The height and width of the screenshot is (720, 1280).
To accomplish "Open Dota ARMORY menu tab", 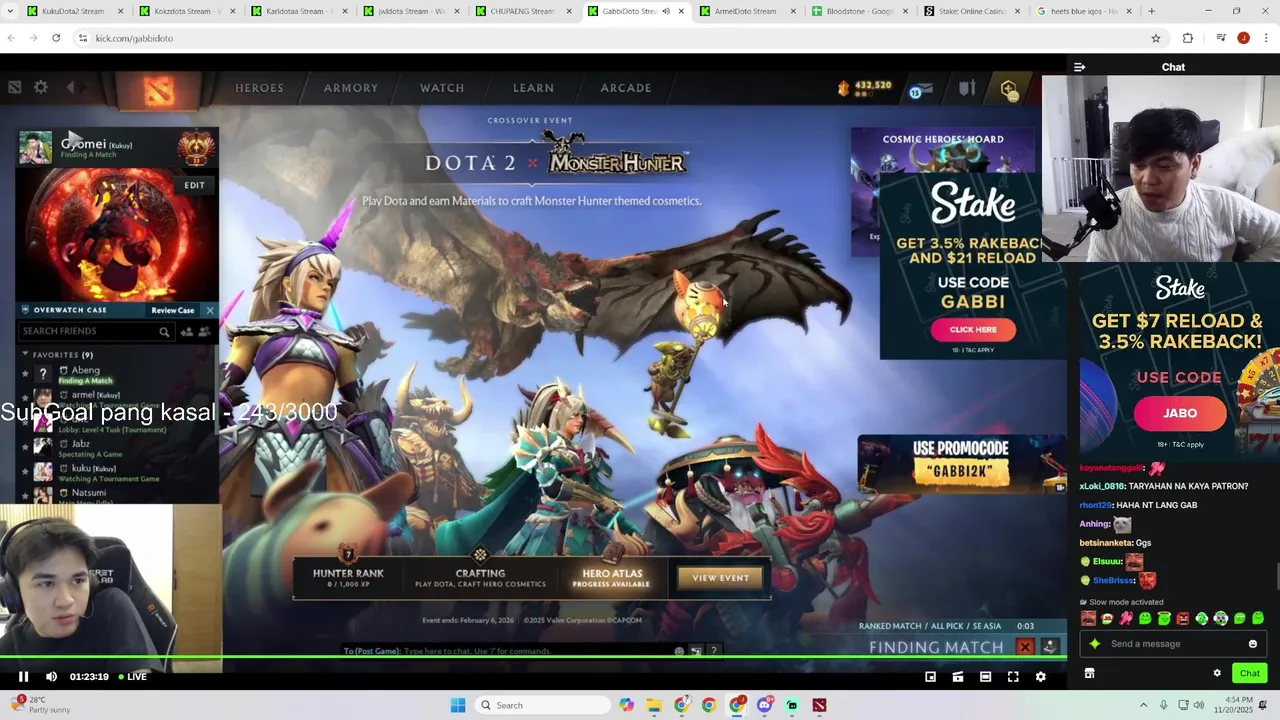I will 351,88.
